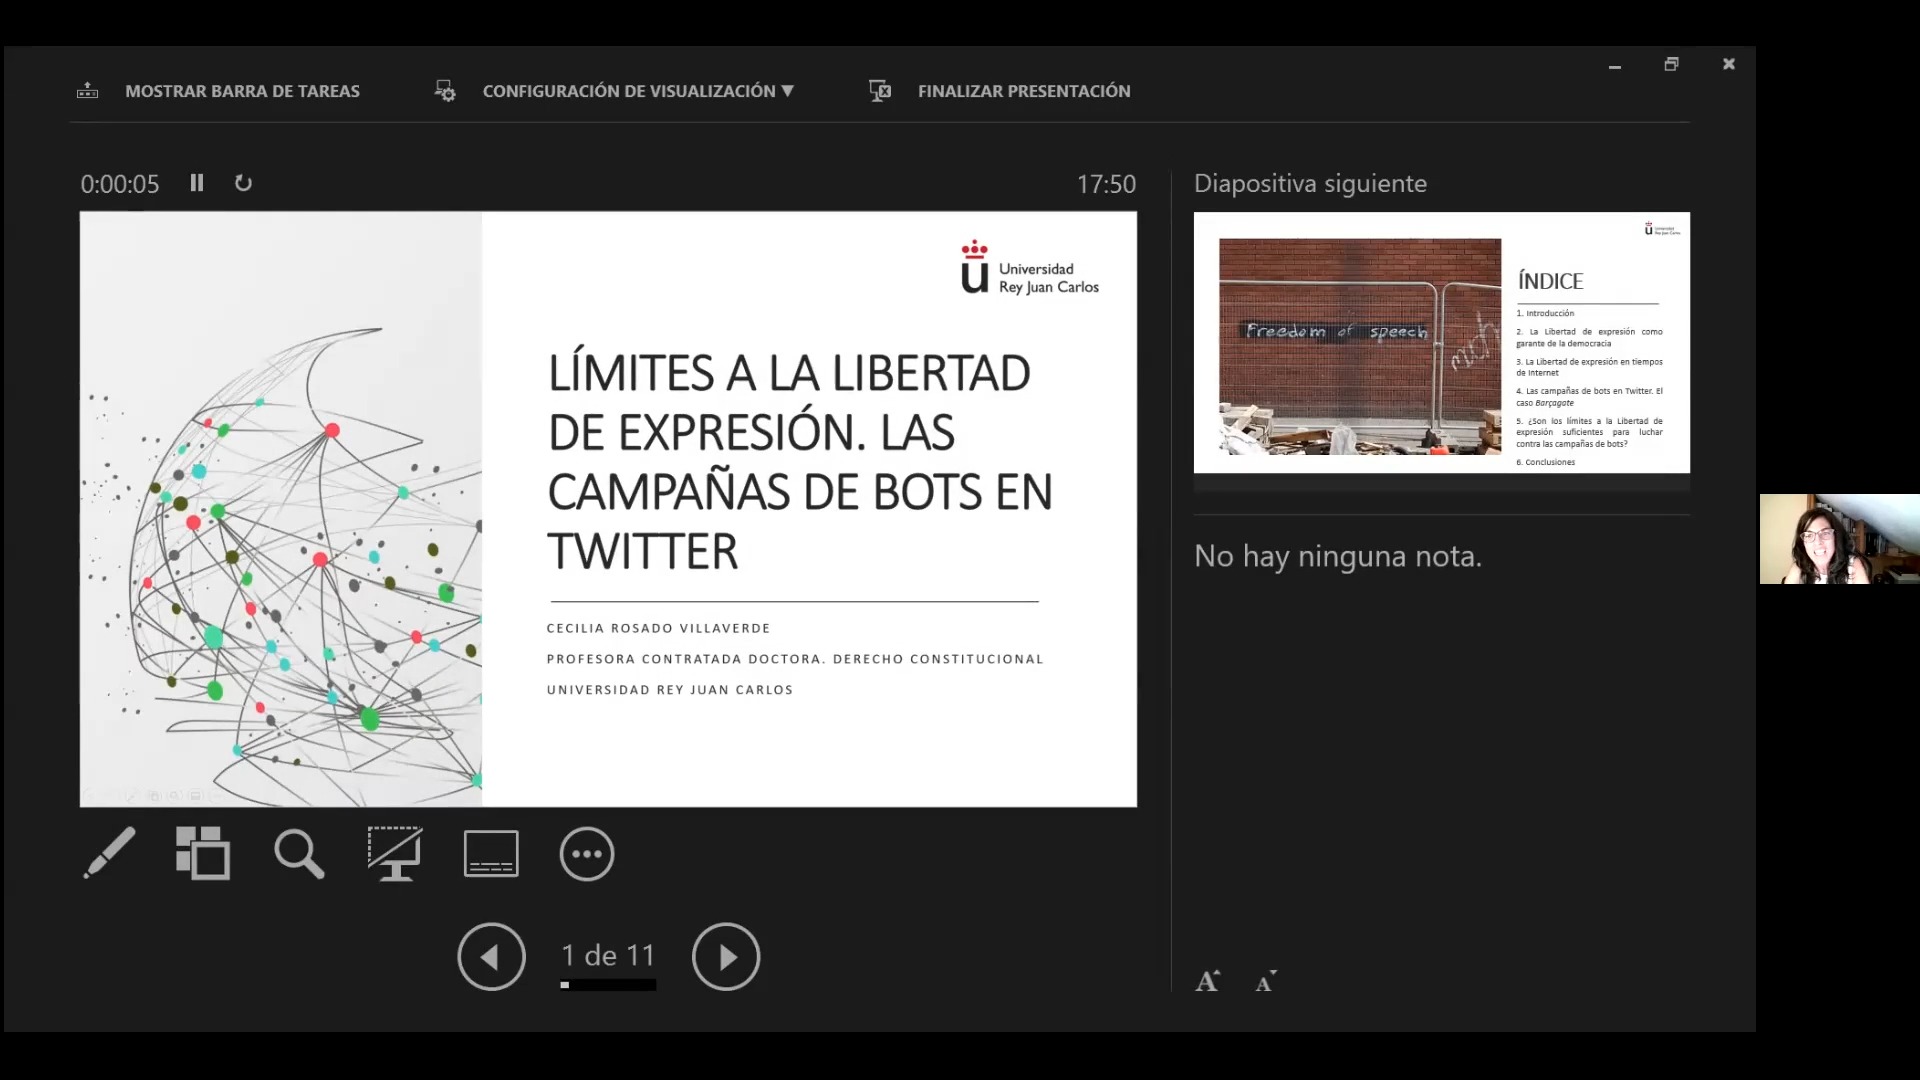Screen dimensions: 1920x1080
Task: Click the presenter webcam video tile
Action: [x=1839, y=539]
